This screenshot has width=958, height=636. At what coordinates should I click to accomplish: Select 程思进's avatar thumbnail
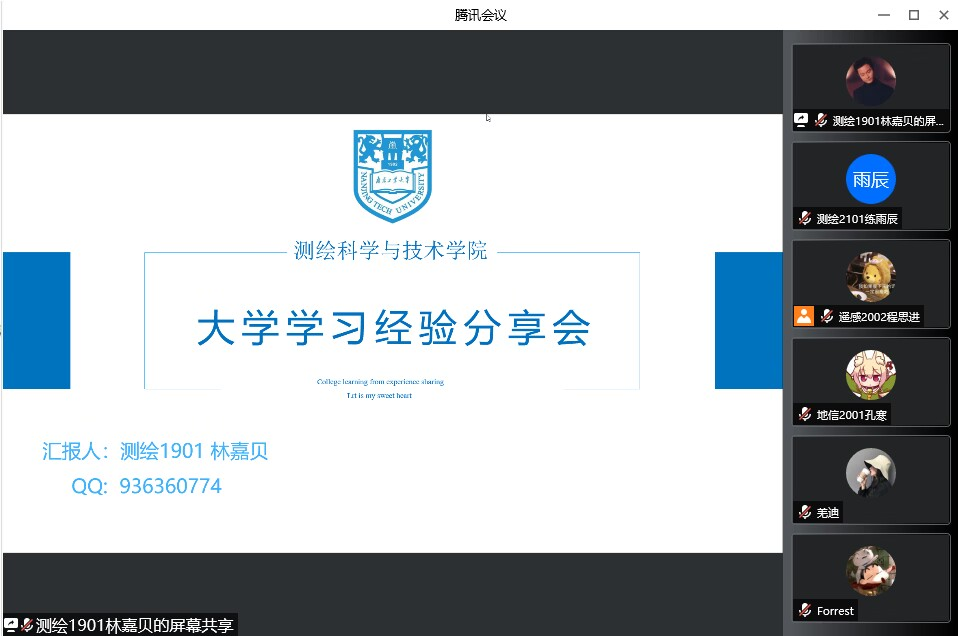click(870, 277)
